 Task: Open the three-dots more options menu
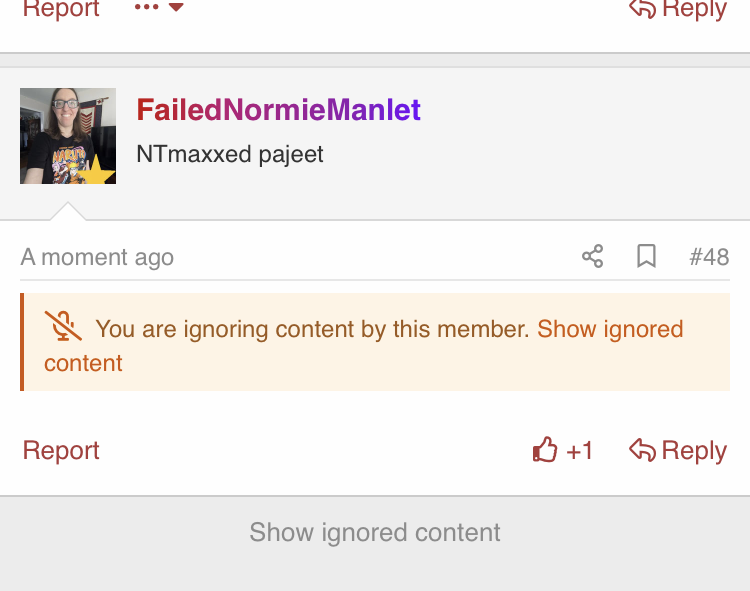[146, 7]
